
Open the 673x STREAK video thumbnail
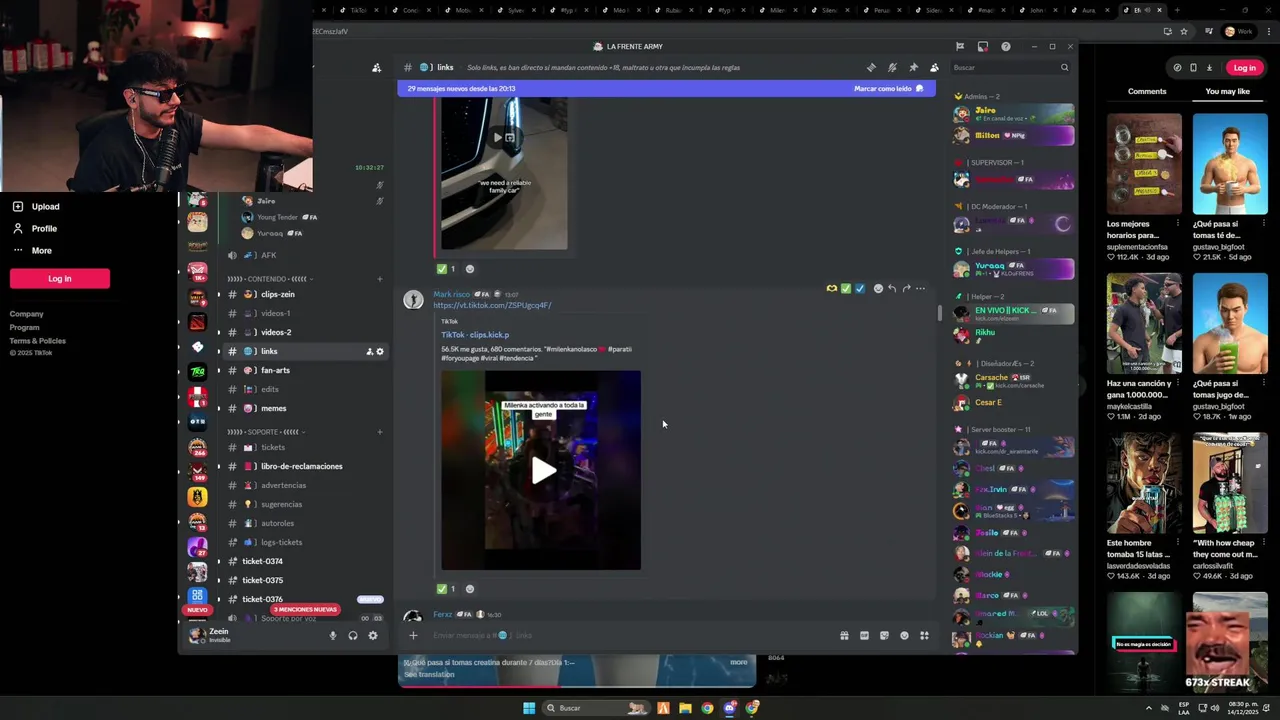click(1230, 643)
